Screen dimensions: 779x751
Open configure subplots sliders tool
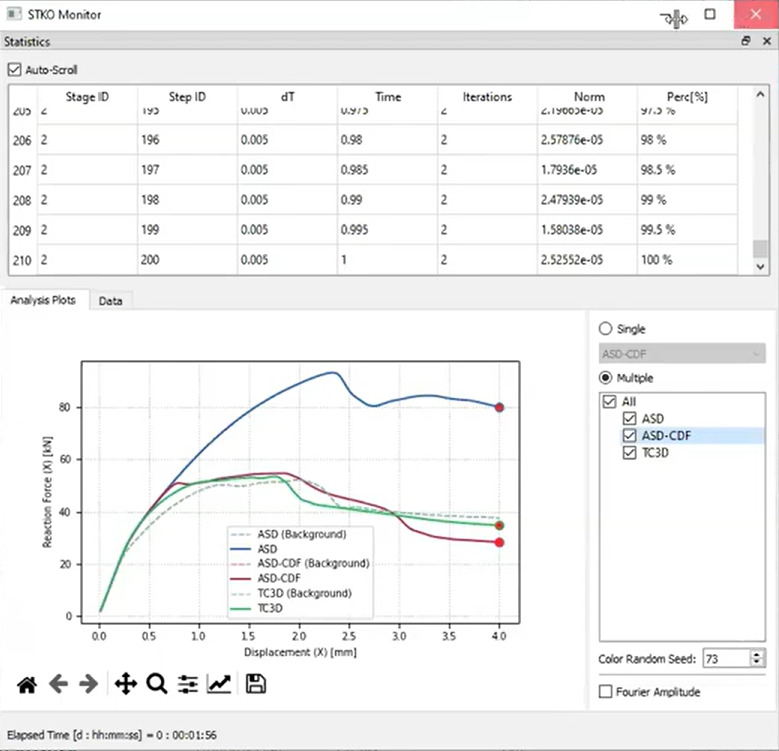pyautogui.click(x=188, y=684)
